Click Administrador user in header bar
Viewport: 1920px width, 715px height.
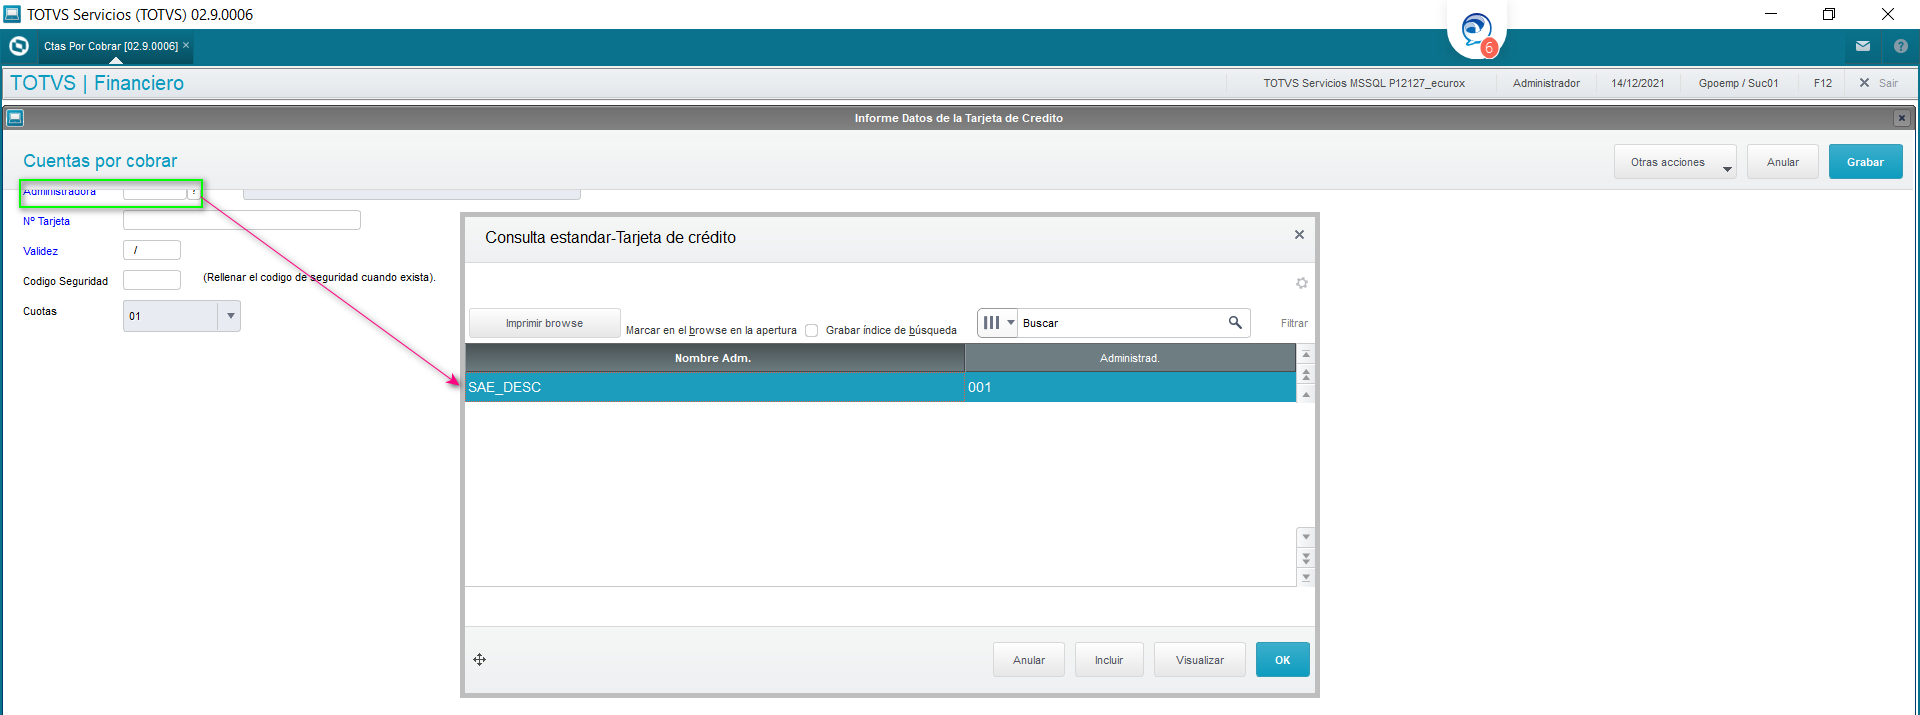[x=1546, y=83]
